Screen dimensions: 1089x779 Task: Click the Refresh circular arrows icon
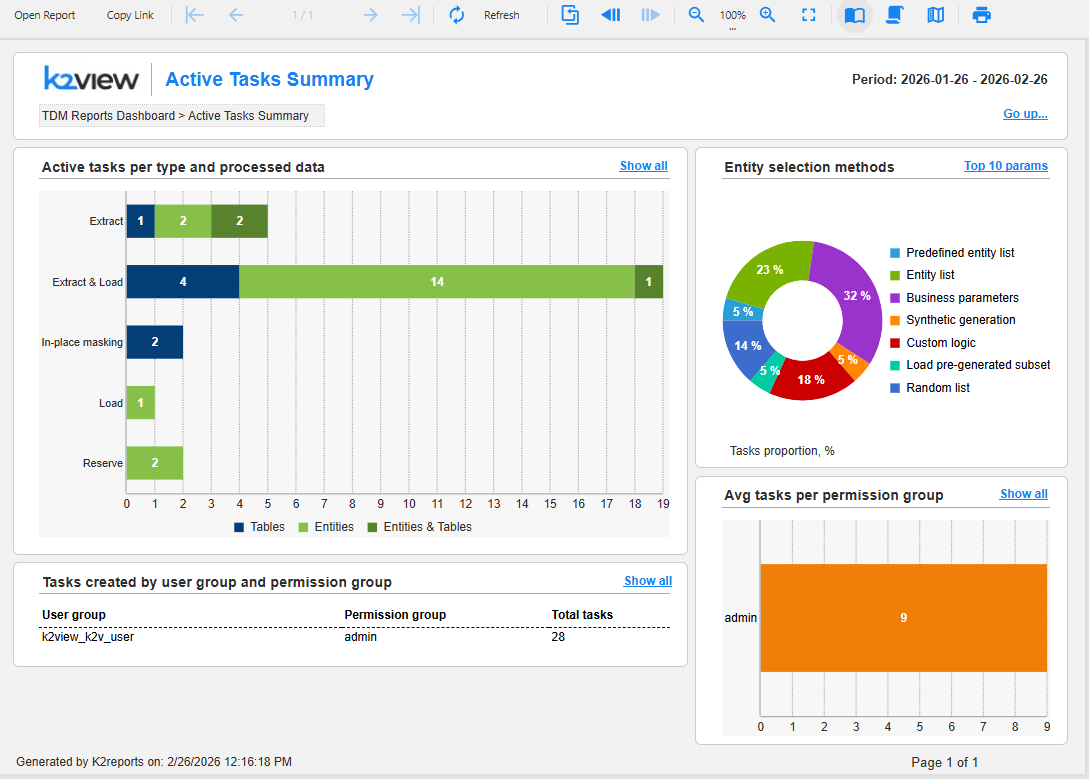(457, 15)
